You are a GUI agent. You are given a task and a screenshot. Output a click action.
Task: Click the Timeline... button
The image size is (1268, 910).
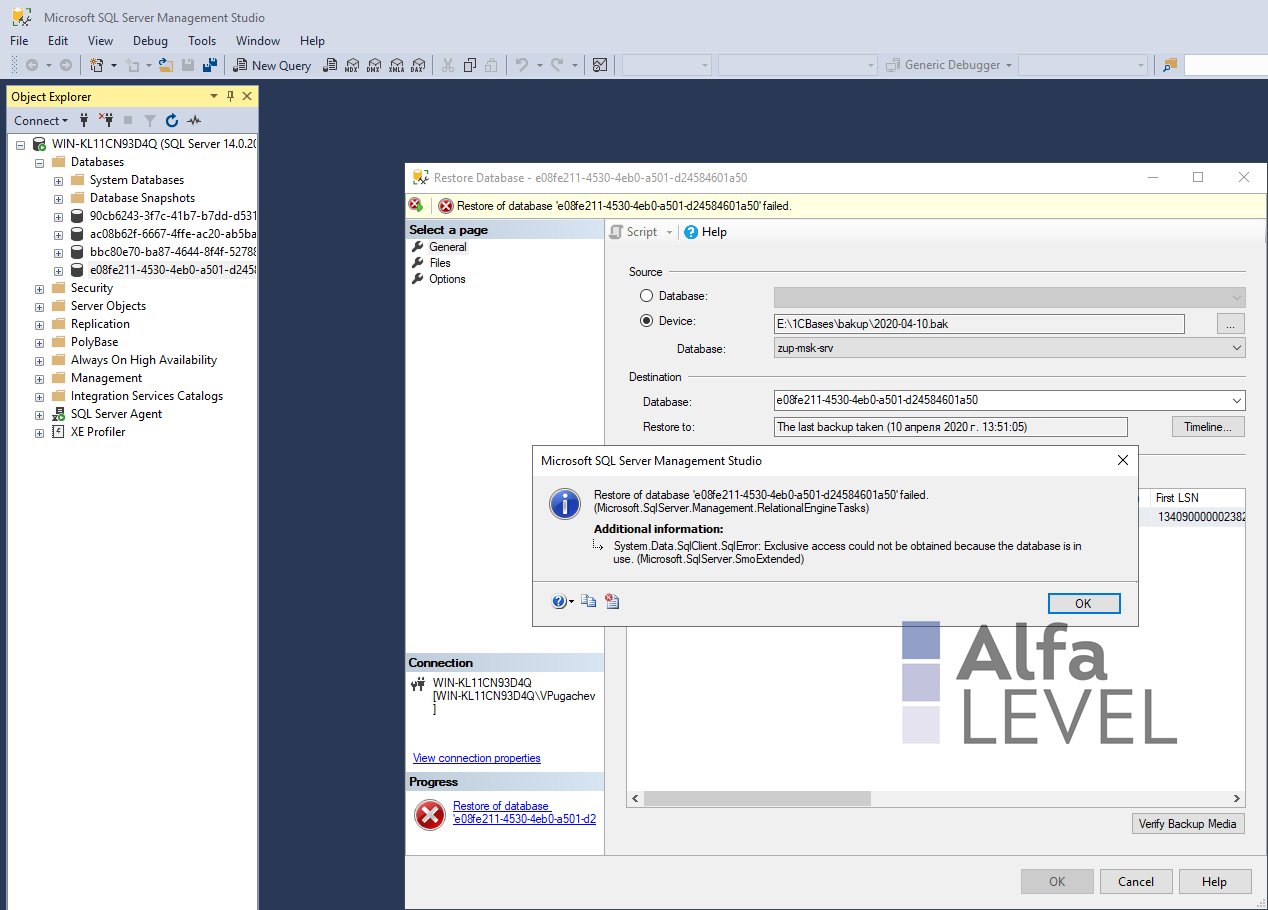[x=1208, y=427]
